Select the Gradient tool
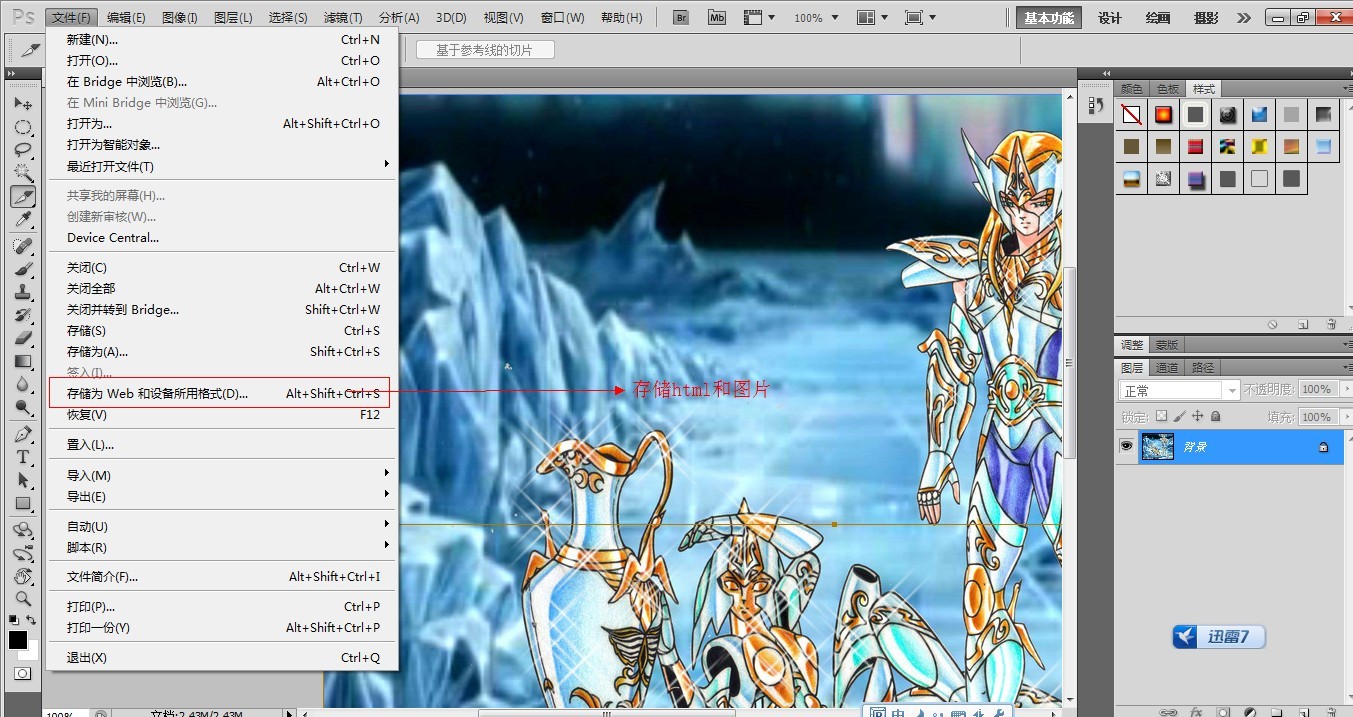The image size is (1353, 717). 23,361
